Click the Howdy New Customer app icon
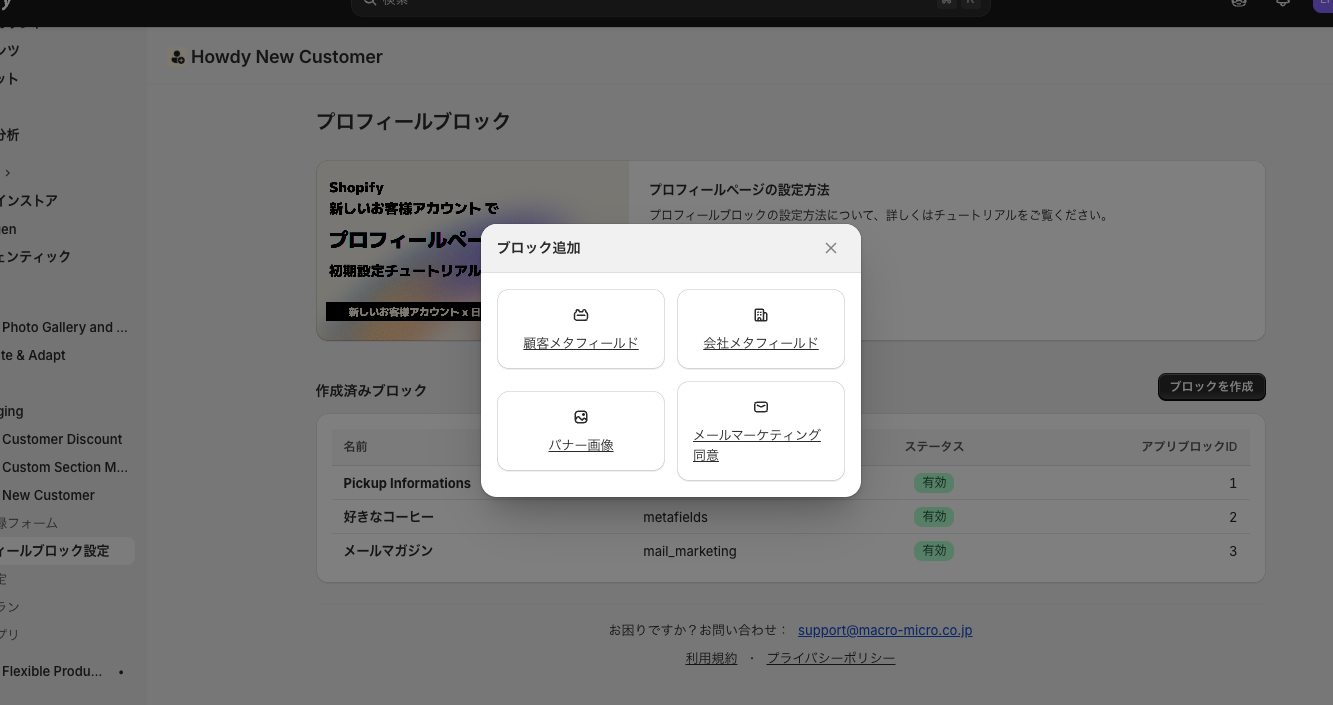This screenshot has height=705, width=1333. 177,57
